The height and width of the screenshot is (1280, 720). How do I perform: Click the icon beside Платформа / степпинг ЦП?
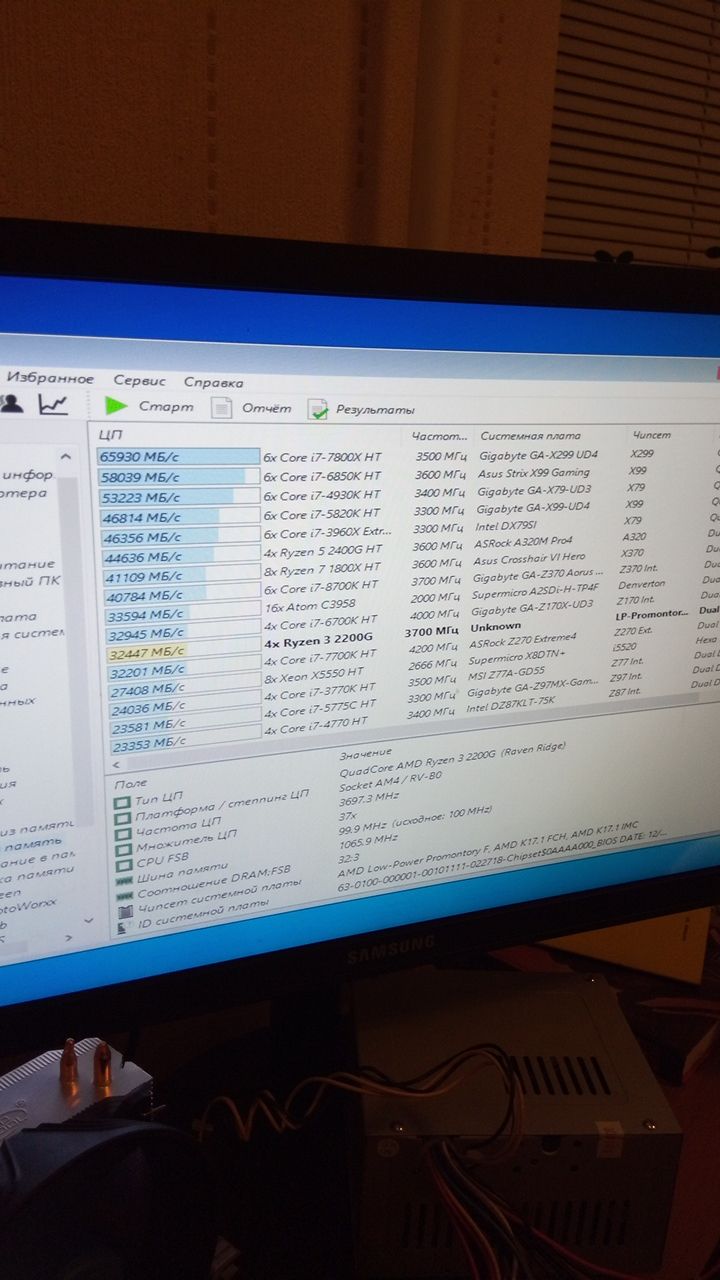[x=121, y=820]
